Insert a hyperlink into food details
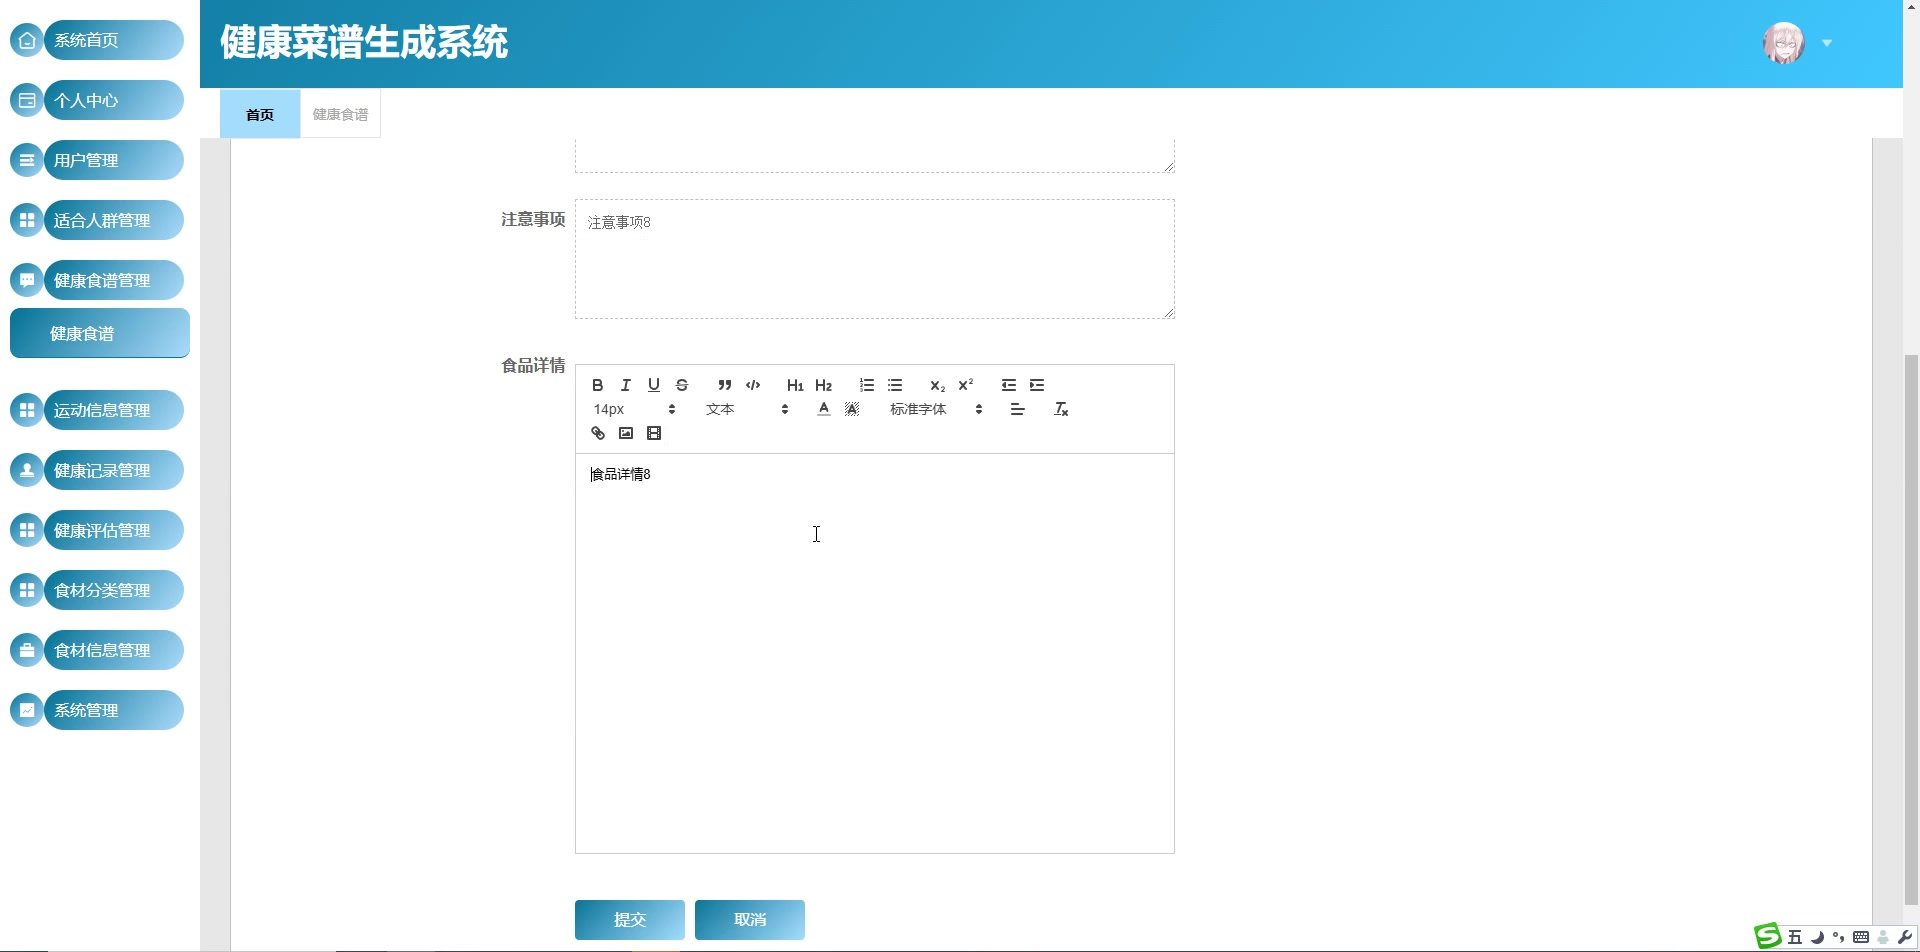This screenshot has height=952, width=1920. click(x=598, y=433)
